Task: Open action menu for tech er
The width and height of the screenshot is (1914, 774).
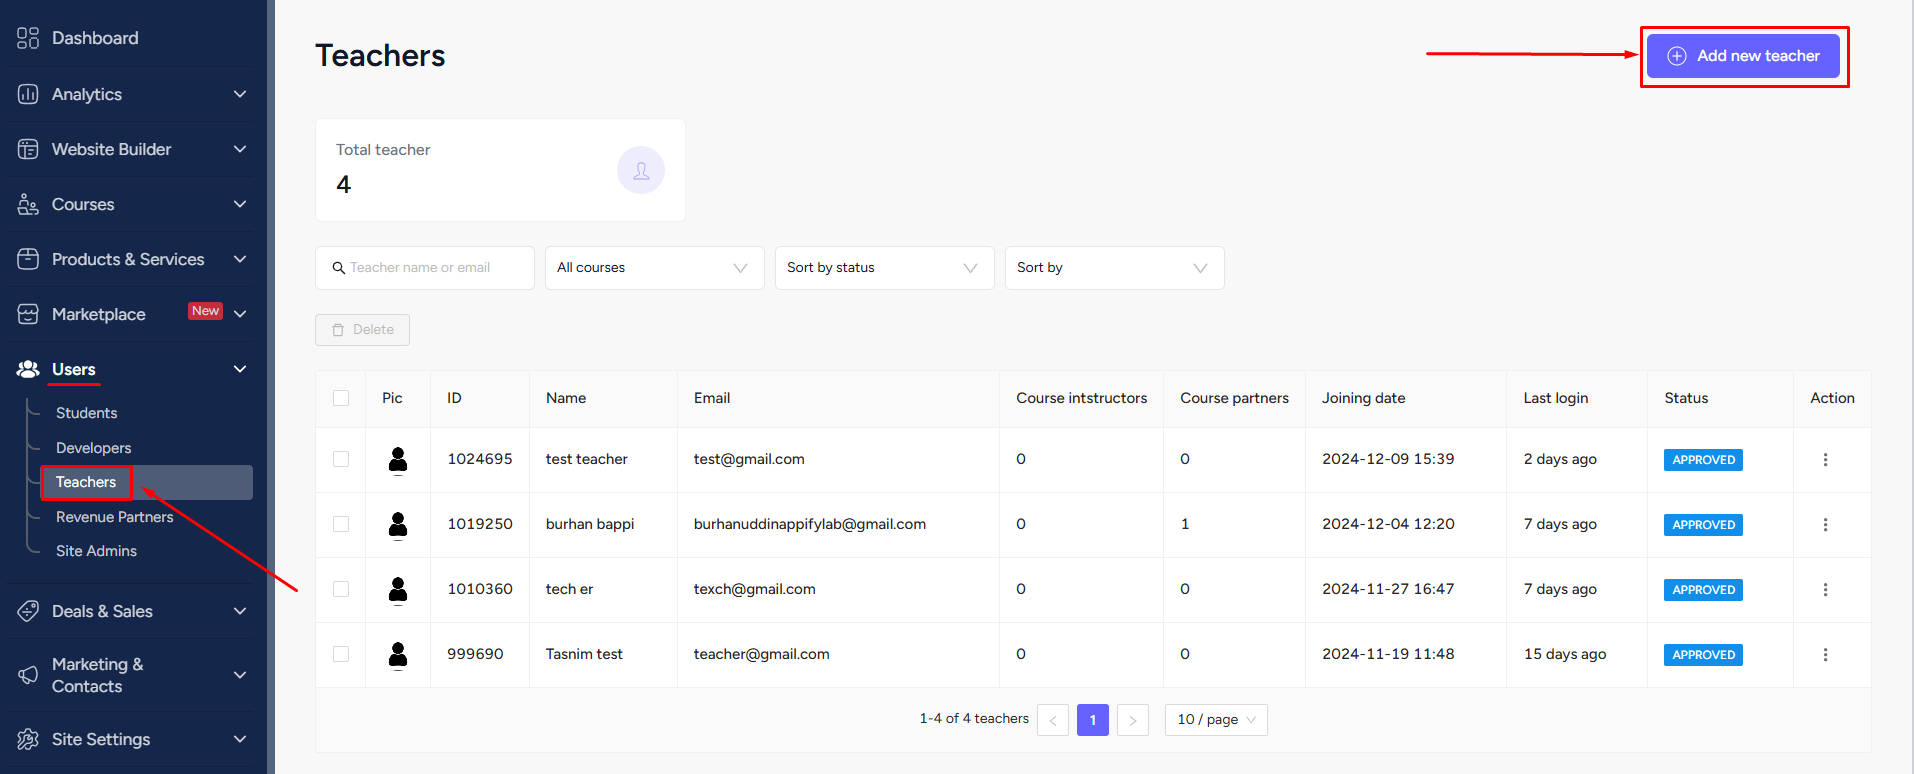Action: (1825, 590)
